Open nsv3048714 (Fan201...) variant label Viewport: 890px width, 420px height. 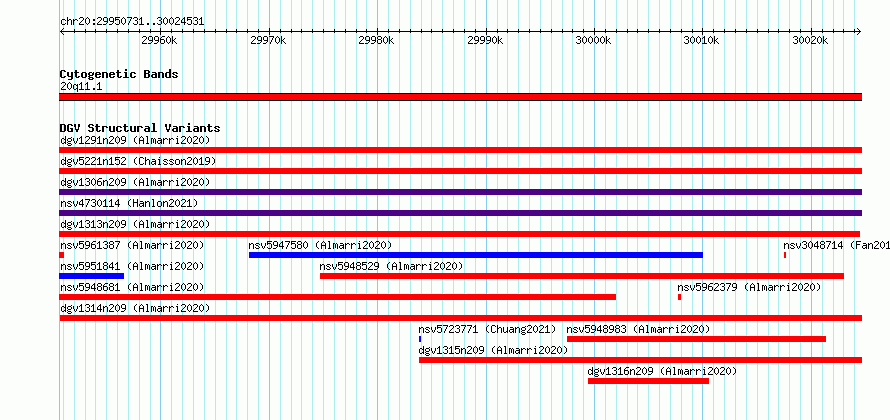(837, 245)
